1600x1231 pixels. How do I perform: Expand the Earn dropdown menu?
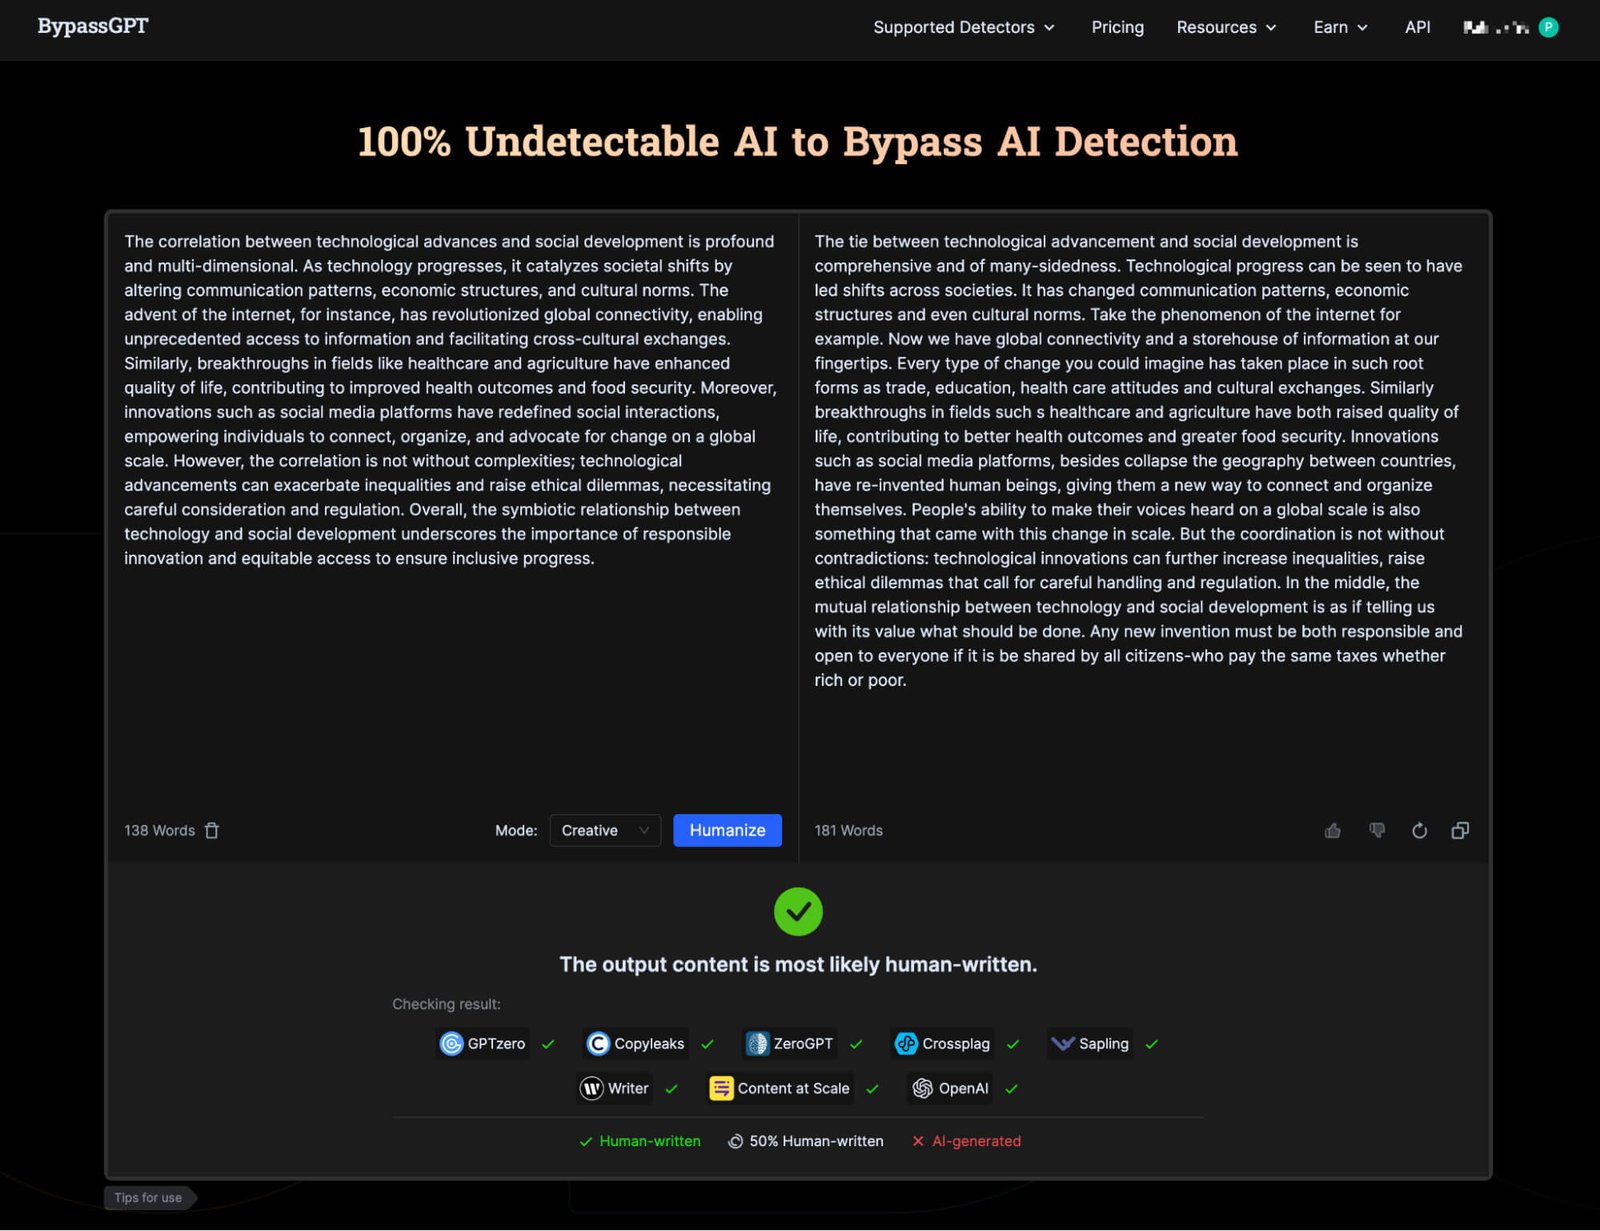pos(1340,27)
